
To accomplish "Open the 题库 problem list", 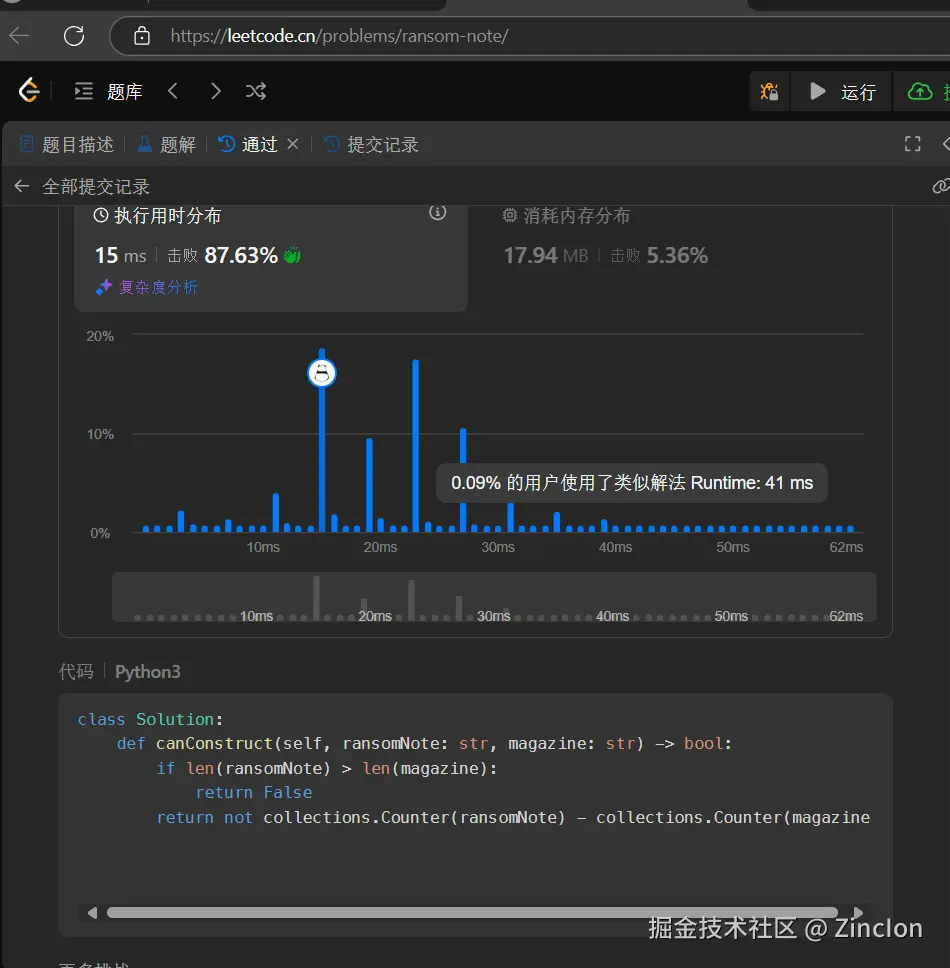I will coord(109,91).
